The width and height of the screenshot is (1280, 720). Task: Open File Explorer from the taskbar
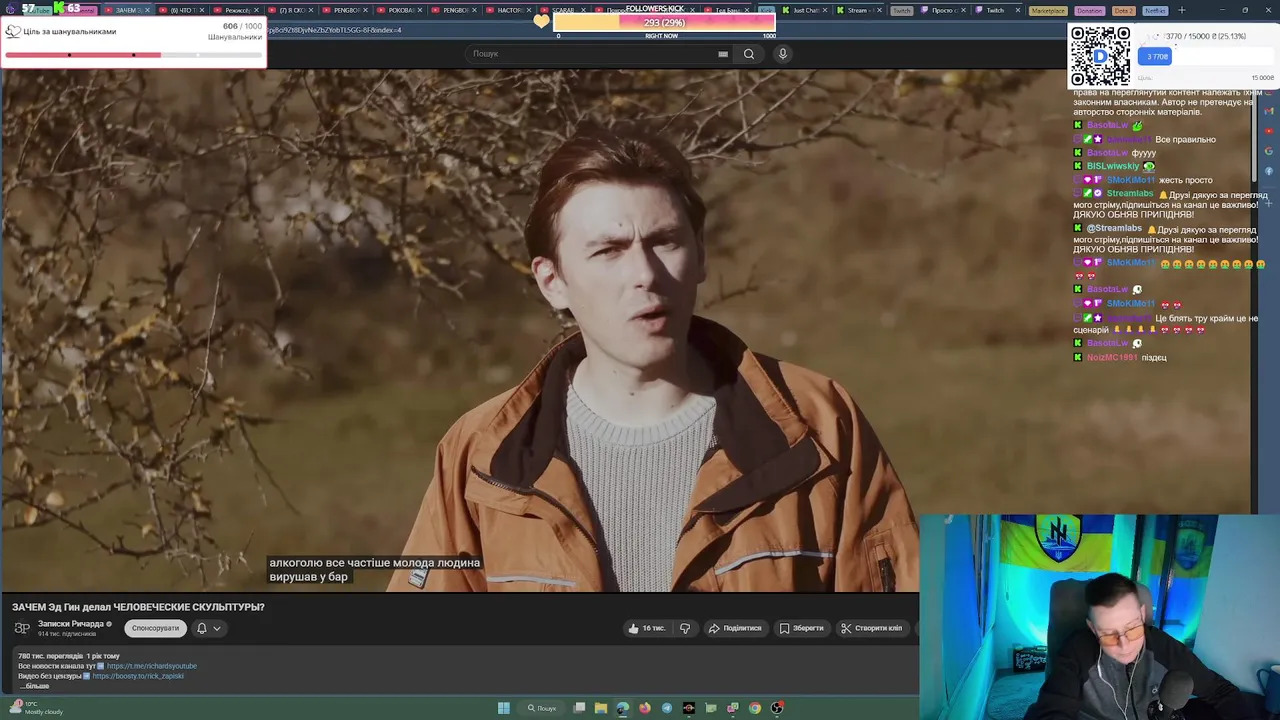601,708
